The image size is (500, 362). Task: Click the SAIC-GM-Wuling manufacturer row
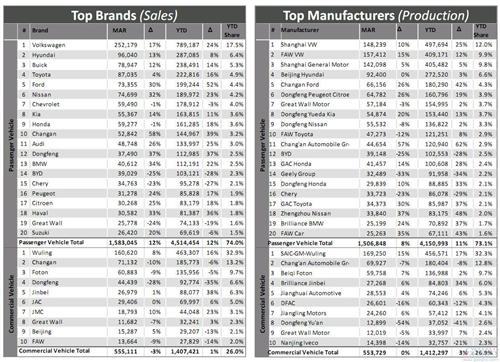(383, 253)
